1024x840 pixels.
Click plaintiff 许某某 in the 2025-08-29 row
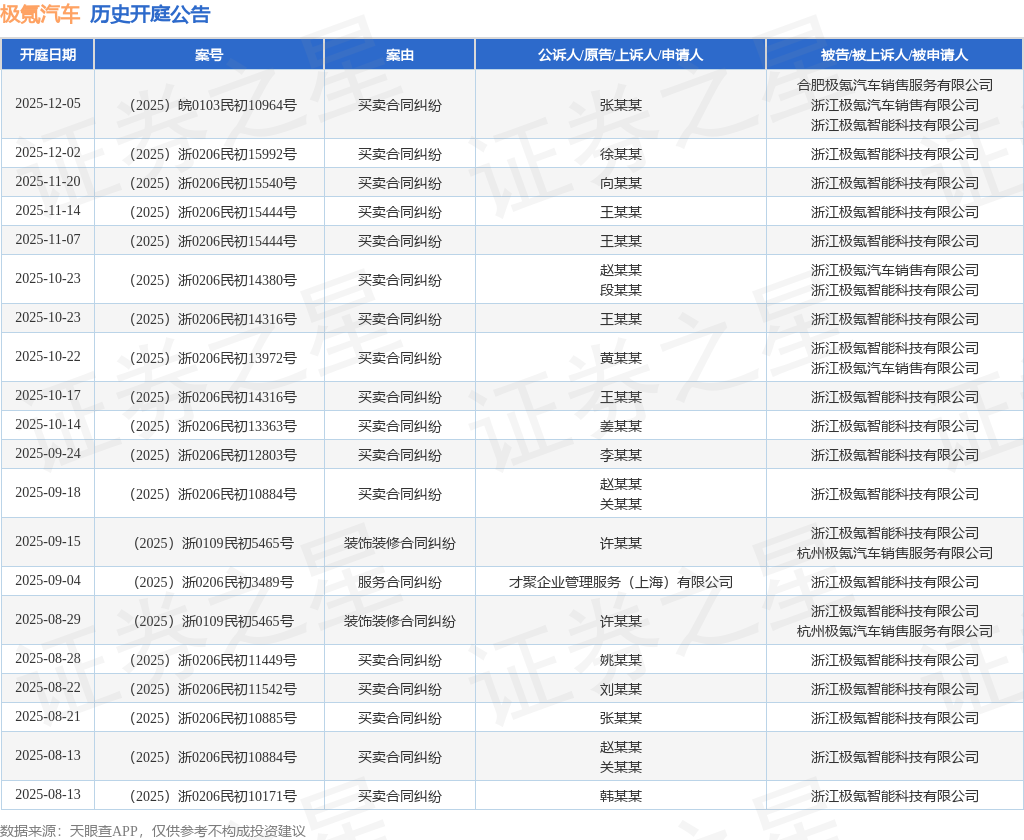(x=620, y=621)
